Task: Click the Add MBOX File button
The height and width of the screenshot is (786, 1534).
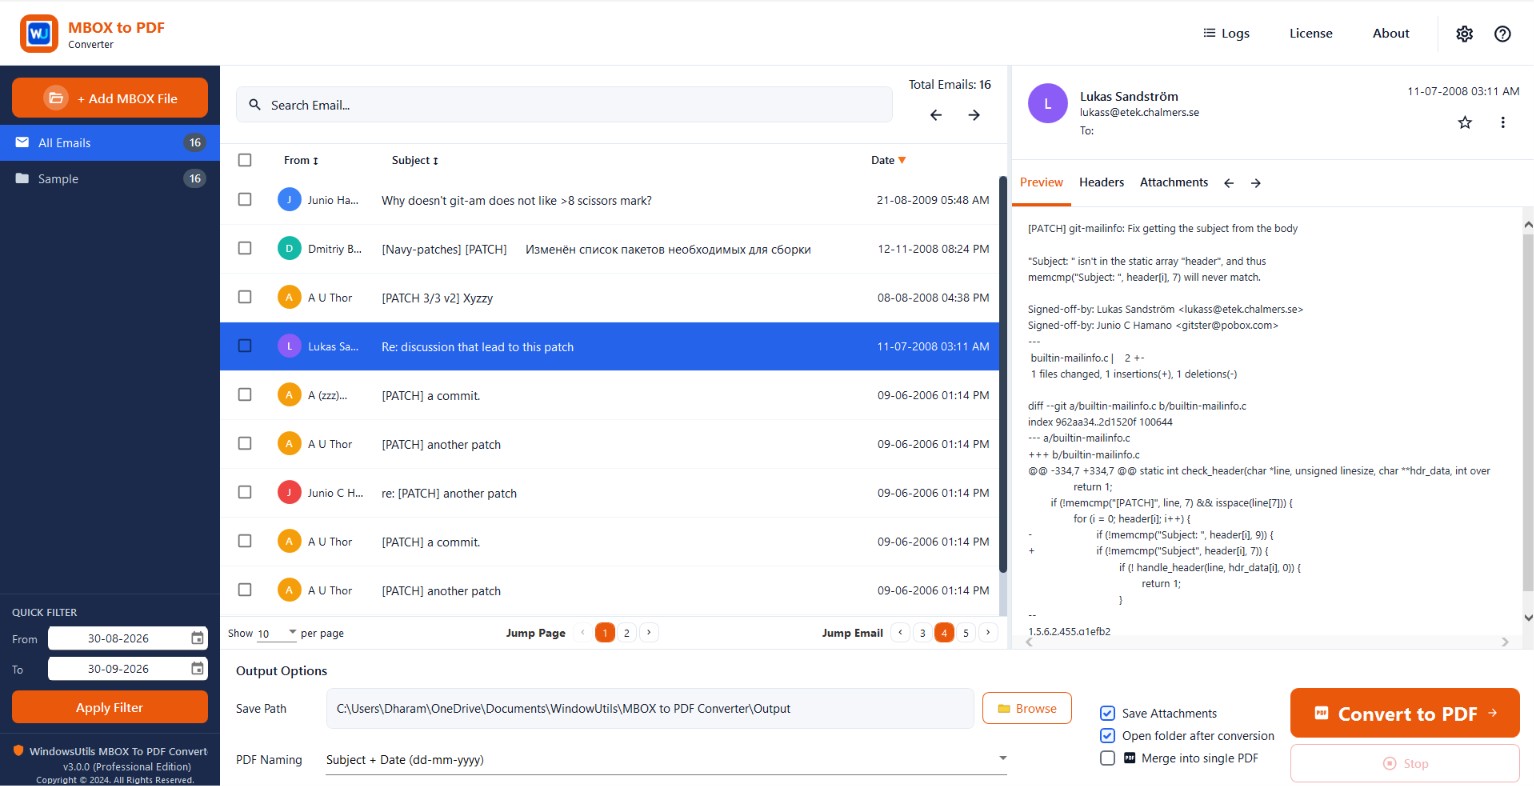Action: pyautogui.click(x=110, y=98)
